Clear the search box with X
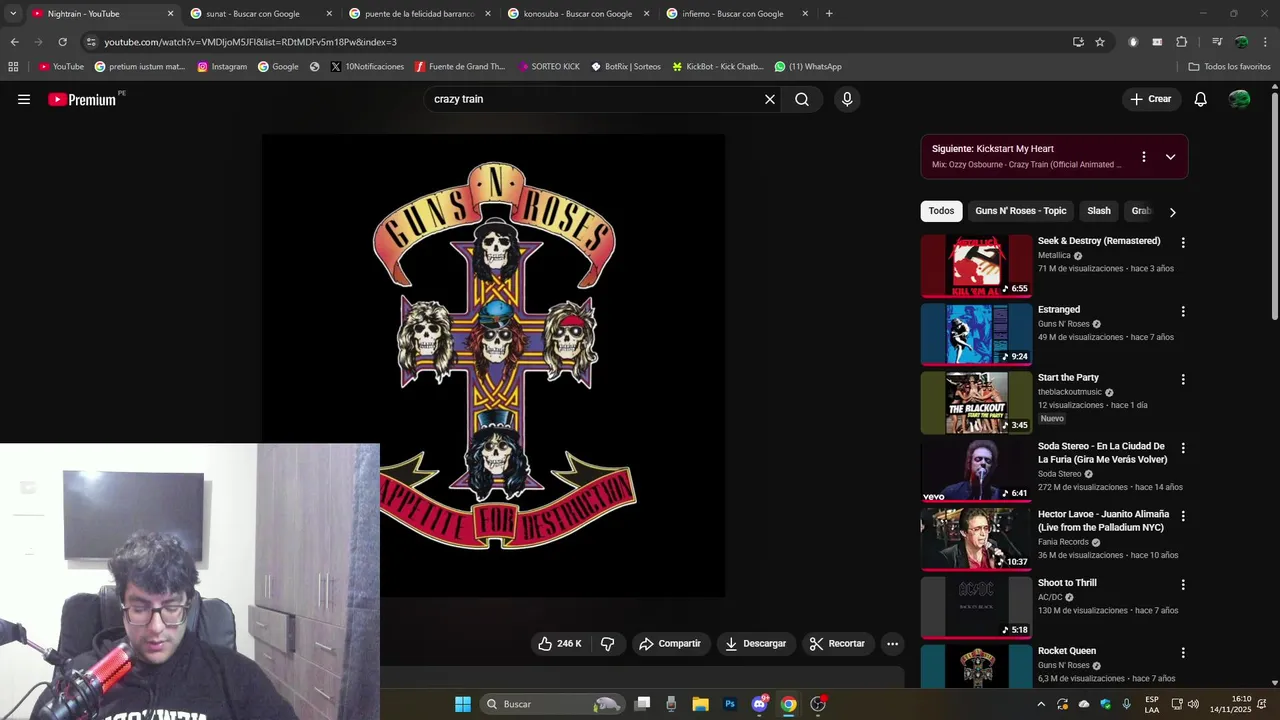 [770, 99]
